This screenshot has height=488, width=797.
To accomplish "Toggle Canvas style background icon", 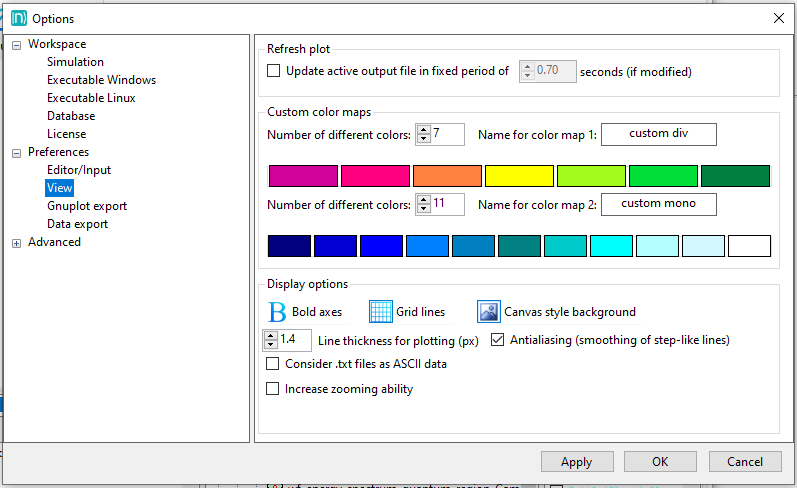I will point(488,312).
